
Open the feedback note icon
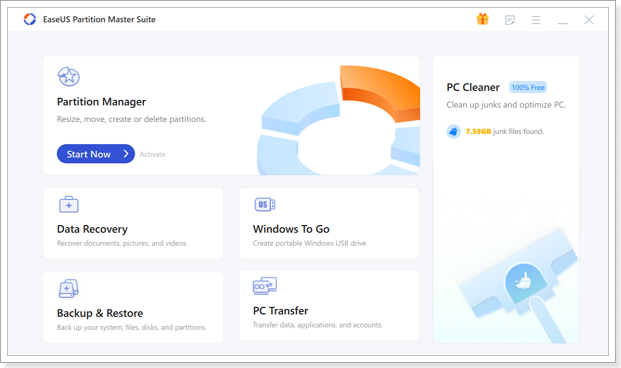[x=510, y=20]
